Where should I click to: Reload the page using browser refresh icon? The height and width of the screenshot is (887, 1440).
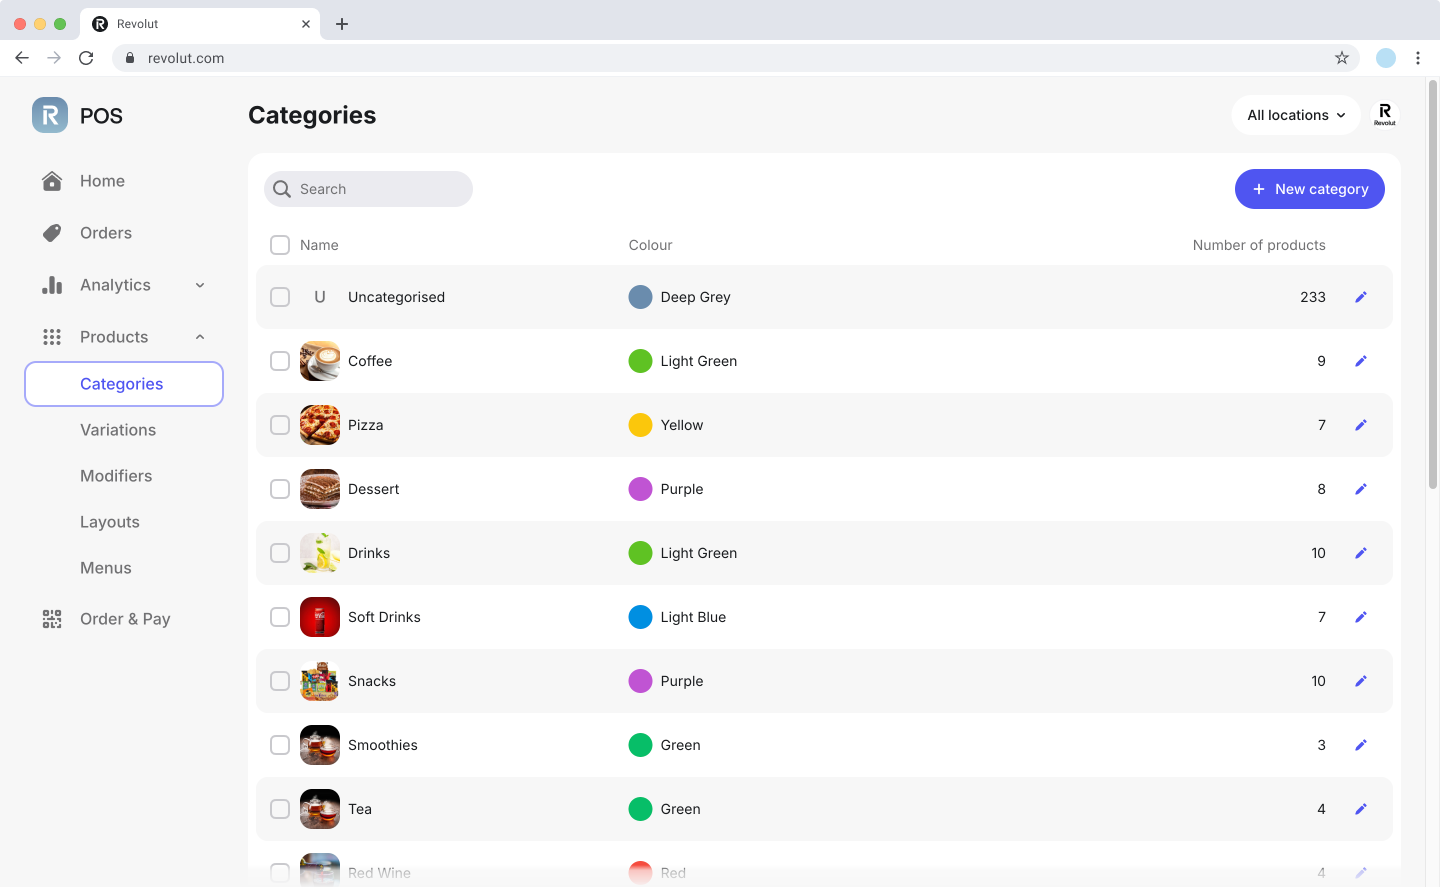click(86, 58)
